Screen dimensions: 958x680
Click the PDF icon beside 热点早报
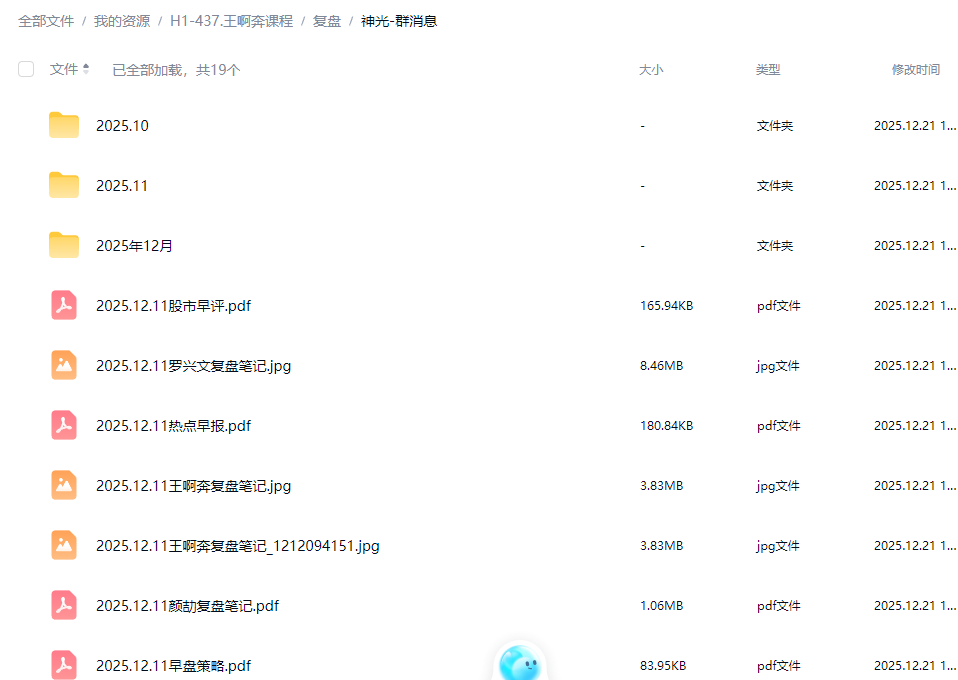point(64,425)
